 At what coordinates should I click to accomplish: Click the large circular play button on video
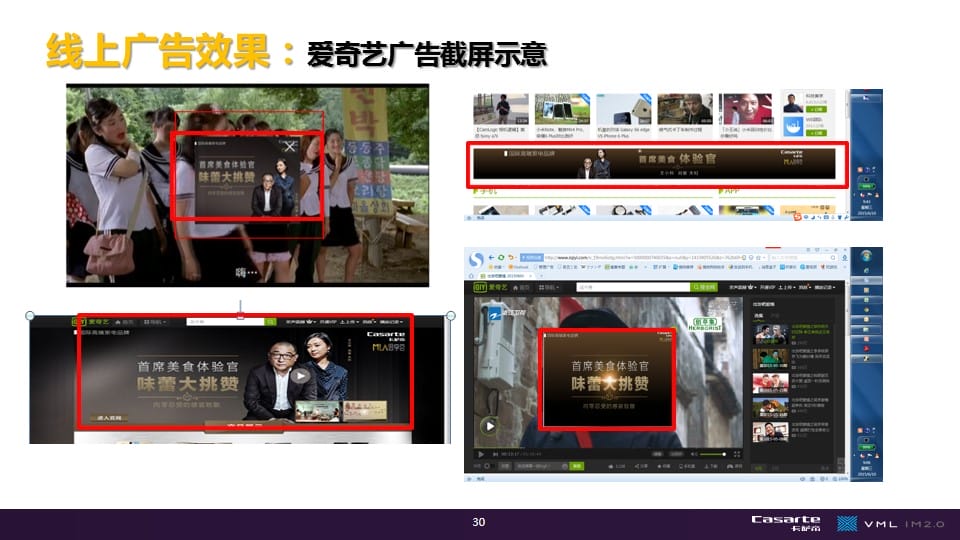(x=489, y=426)
